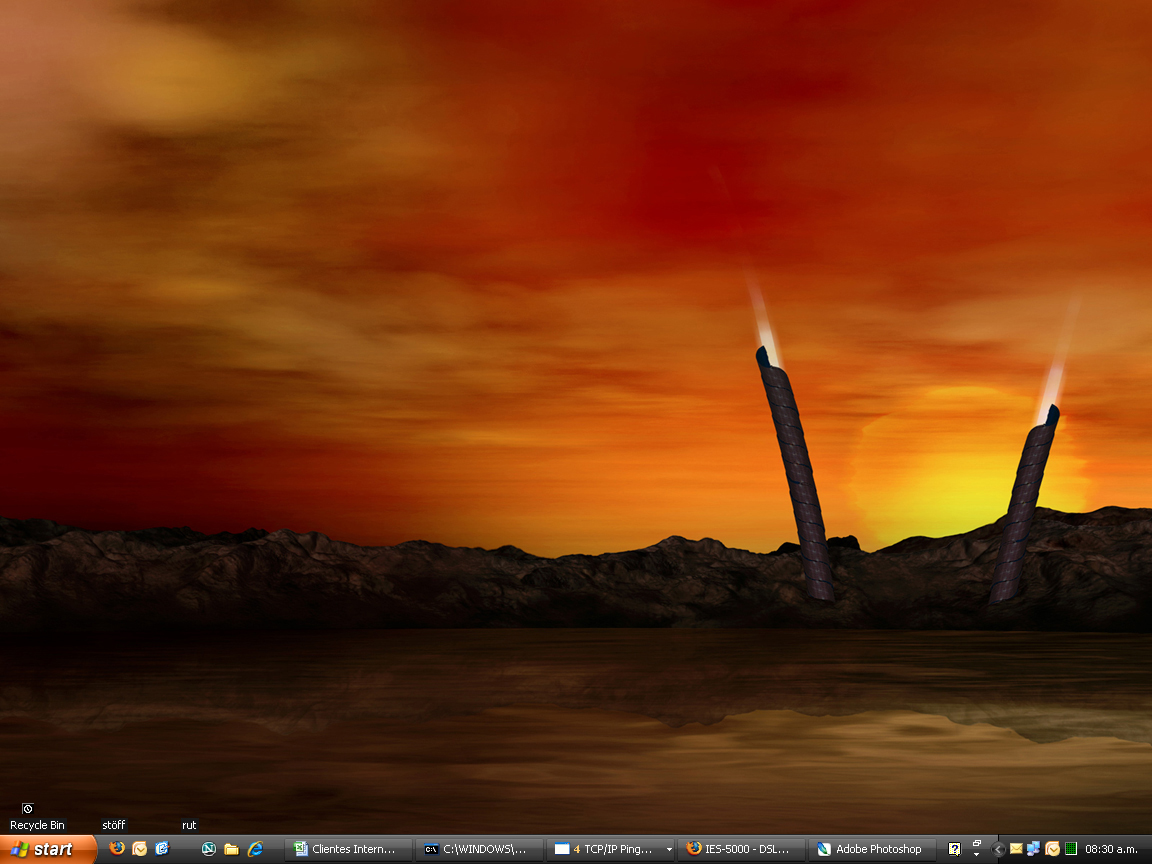This screenshot has width=1152, height=864.
Task: Click the blue Quick Launch icon beside the orange clock
Action: [x=162, y=849]
